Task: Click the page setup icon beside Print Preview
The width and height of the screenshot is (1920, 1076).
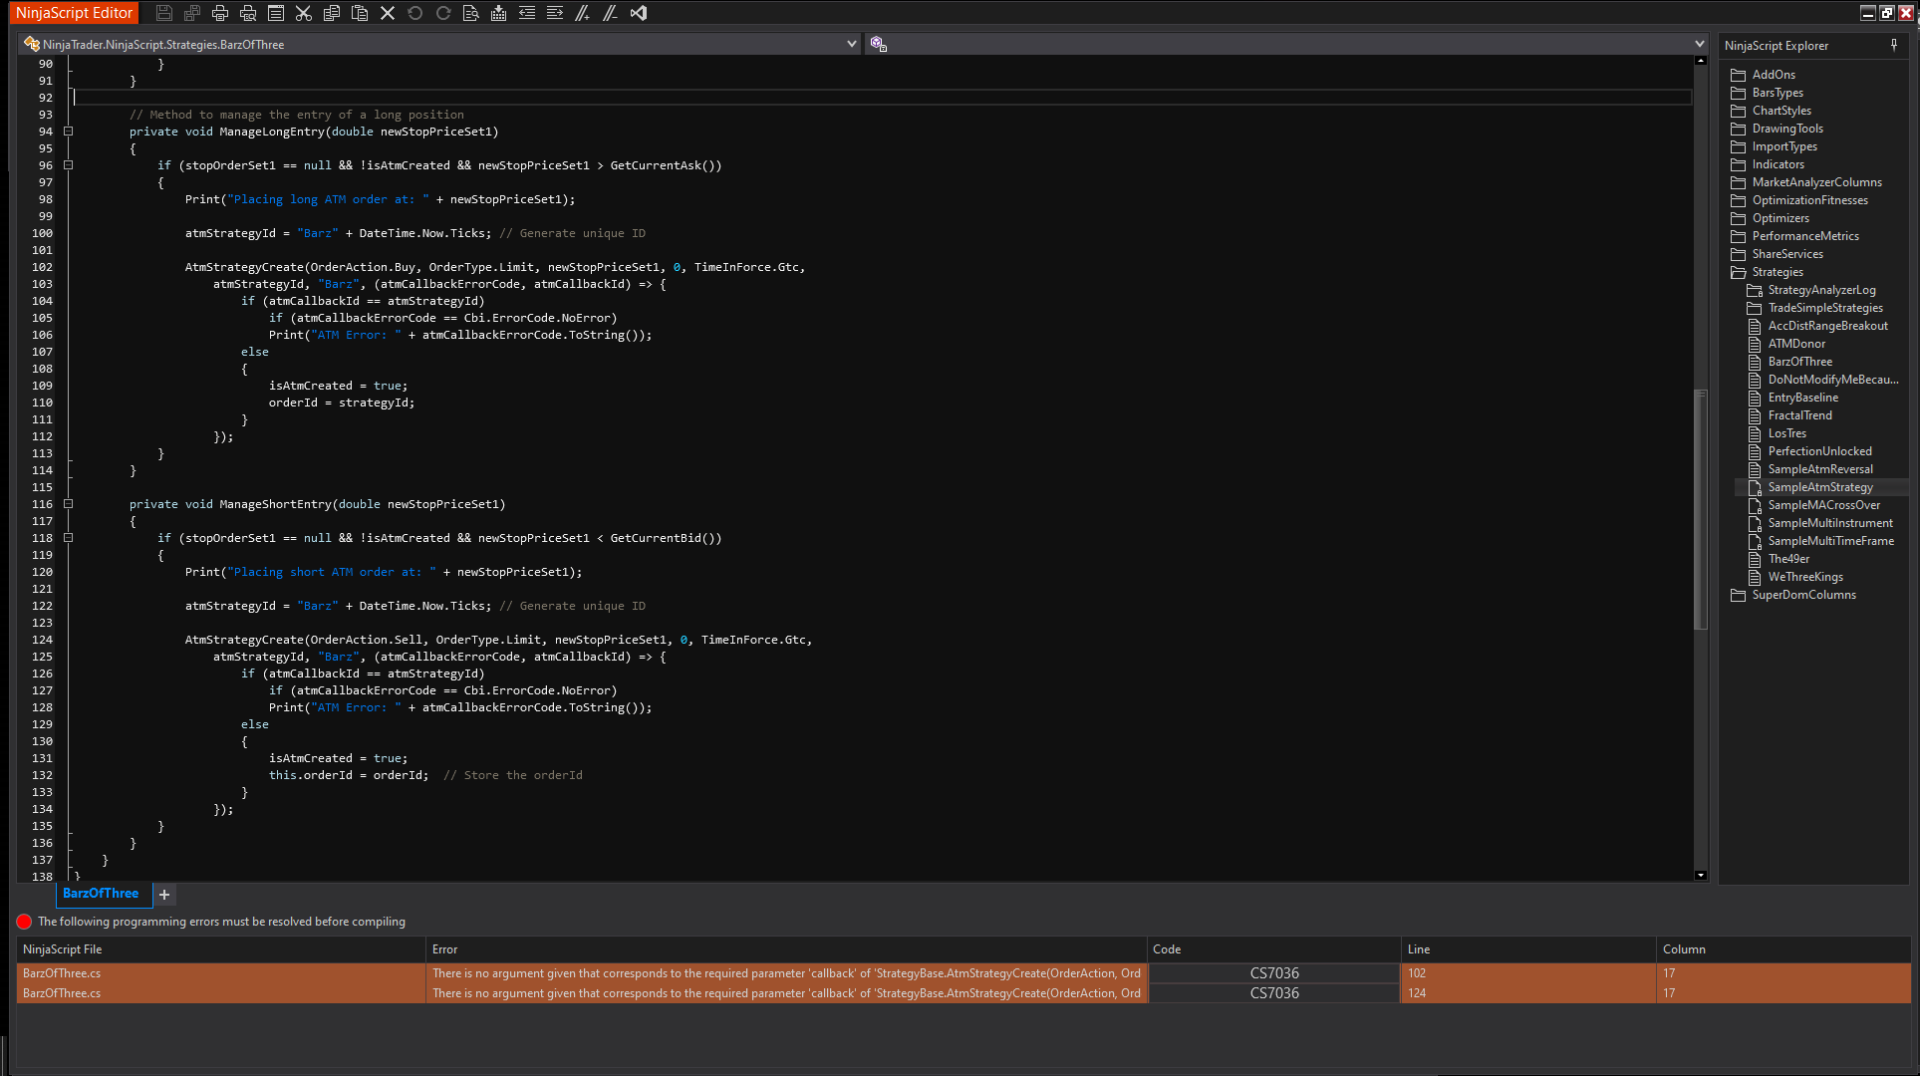Action: (x=276, y=13)
